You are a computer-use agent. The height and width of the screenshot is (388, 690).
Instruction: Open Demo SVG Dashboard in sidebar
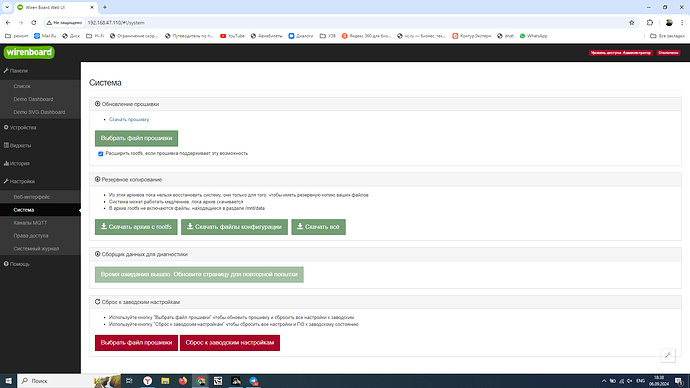point(40,112)
